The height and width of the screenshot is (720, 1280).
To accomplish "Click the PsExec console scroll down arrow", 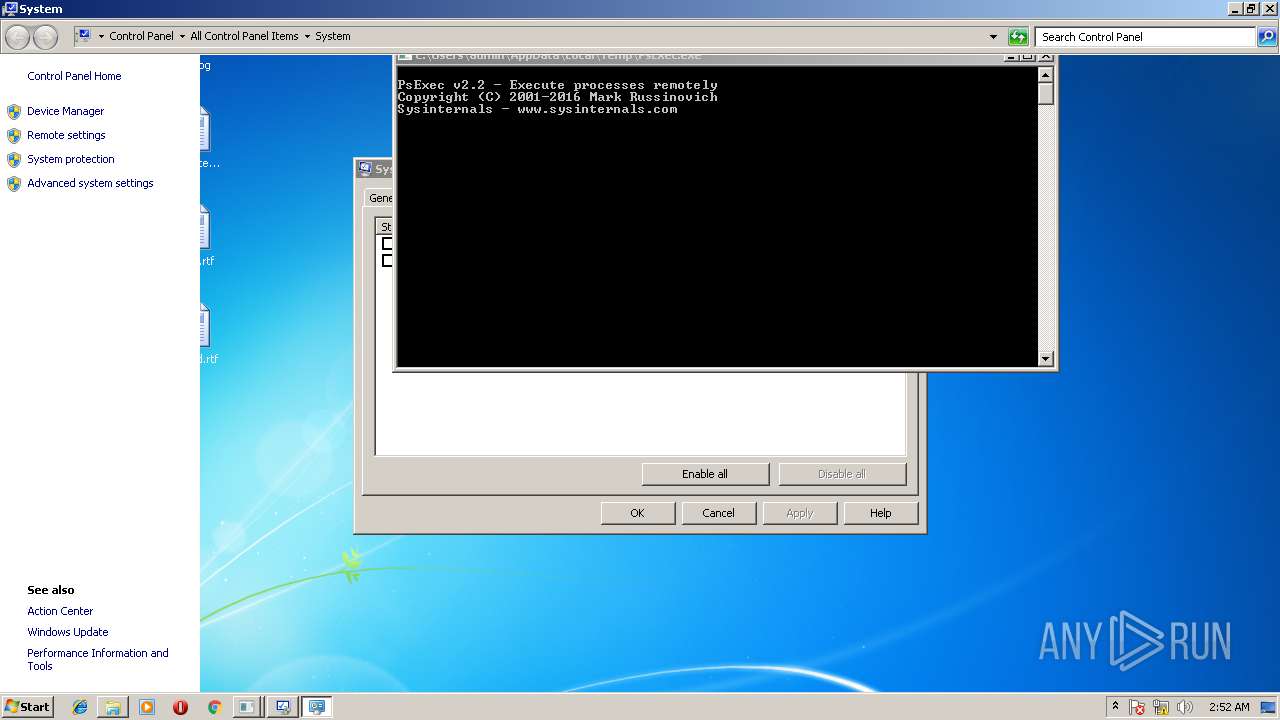I will 1046,359.
